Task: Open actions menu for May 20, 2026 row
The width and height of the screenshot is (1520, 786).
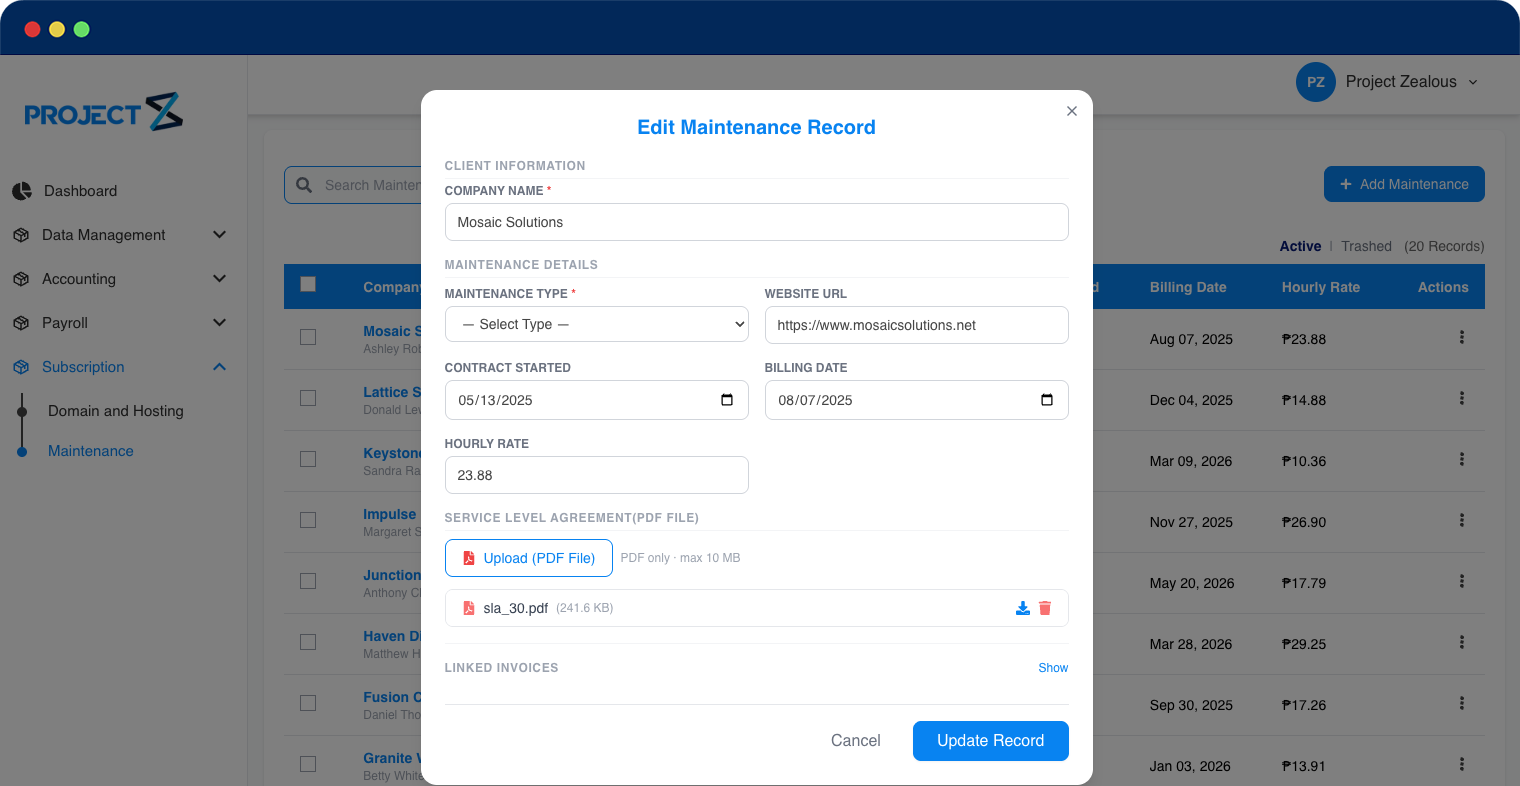Action: coord(1461,581)
